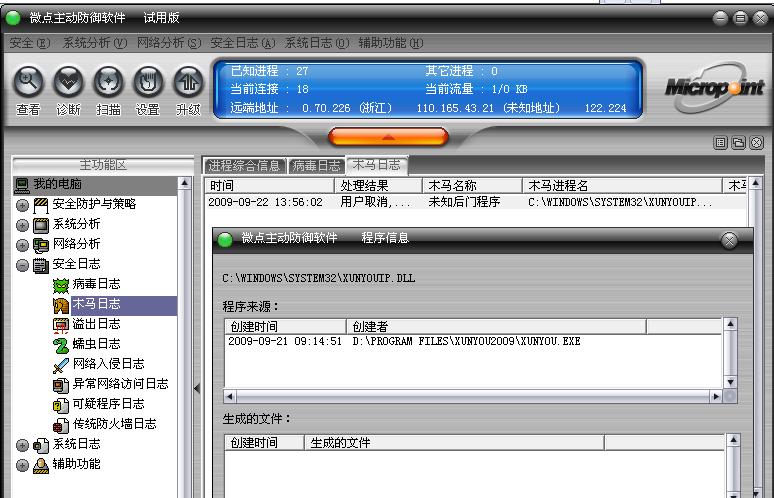Screen dimensions: 774x498
Task: Collapse the 安全日志 tree node
Action: tap(22, 265)
